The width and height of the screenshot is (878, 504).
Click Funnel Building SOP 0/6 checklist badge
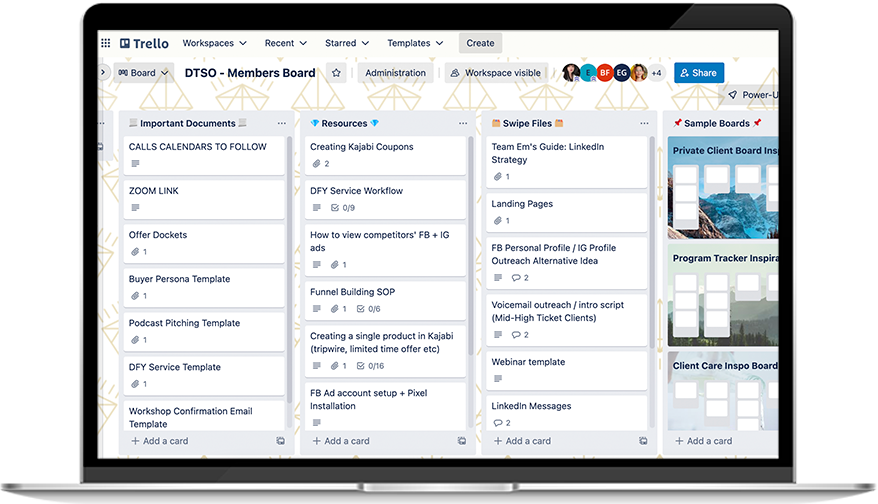pyautogui.click(x=368, y=309)
